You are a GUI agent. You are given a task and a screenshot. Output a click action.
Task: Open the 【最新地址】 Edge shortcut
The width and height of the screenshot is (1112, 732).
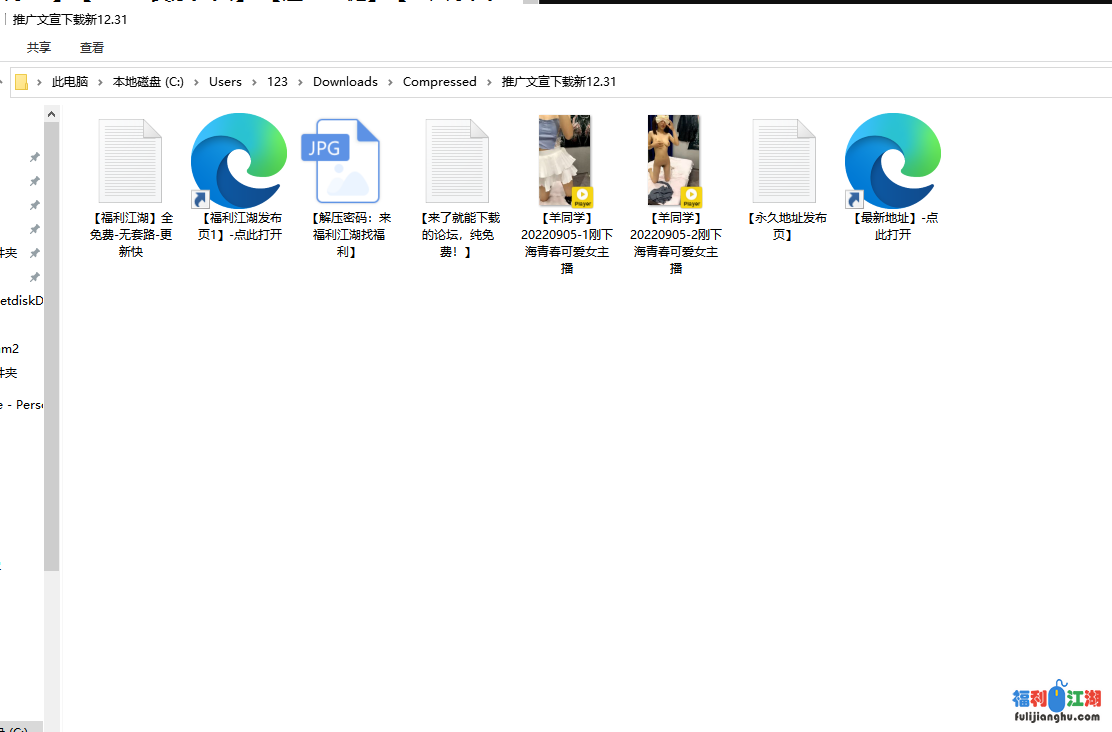[892, 161]
